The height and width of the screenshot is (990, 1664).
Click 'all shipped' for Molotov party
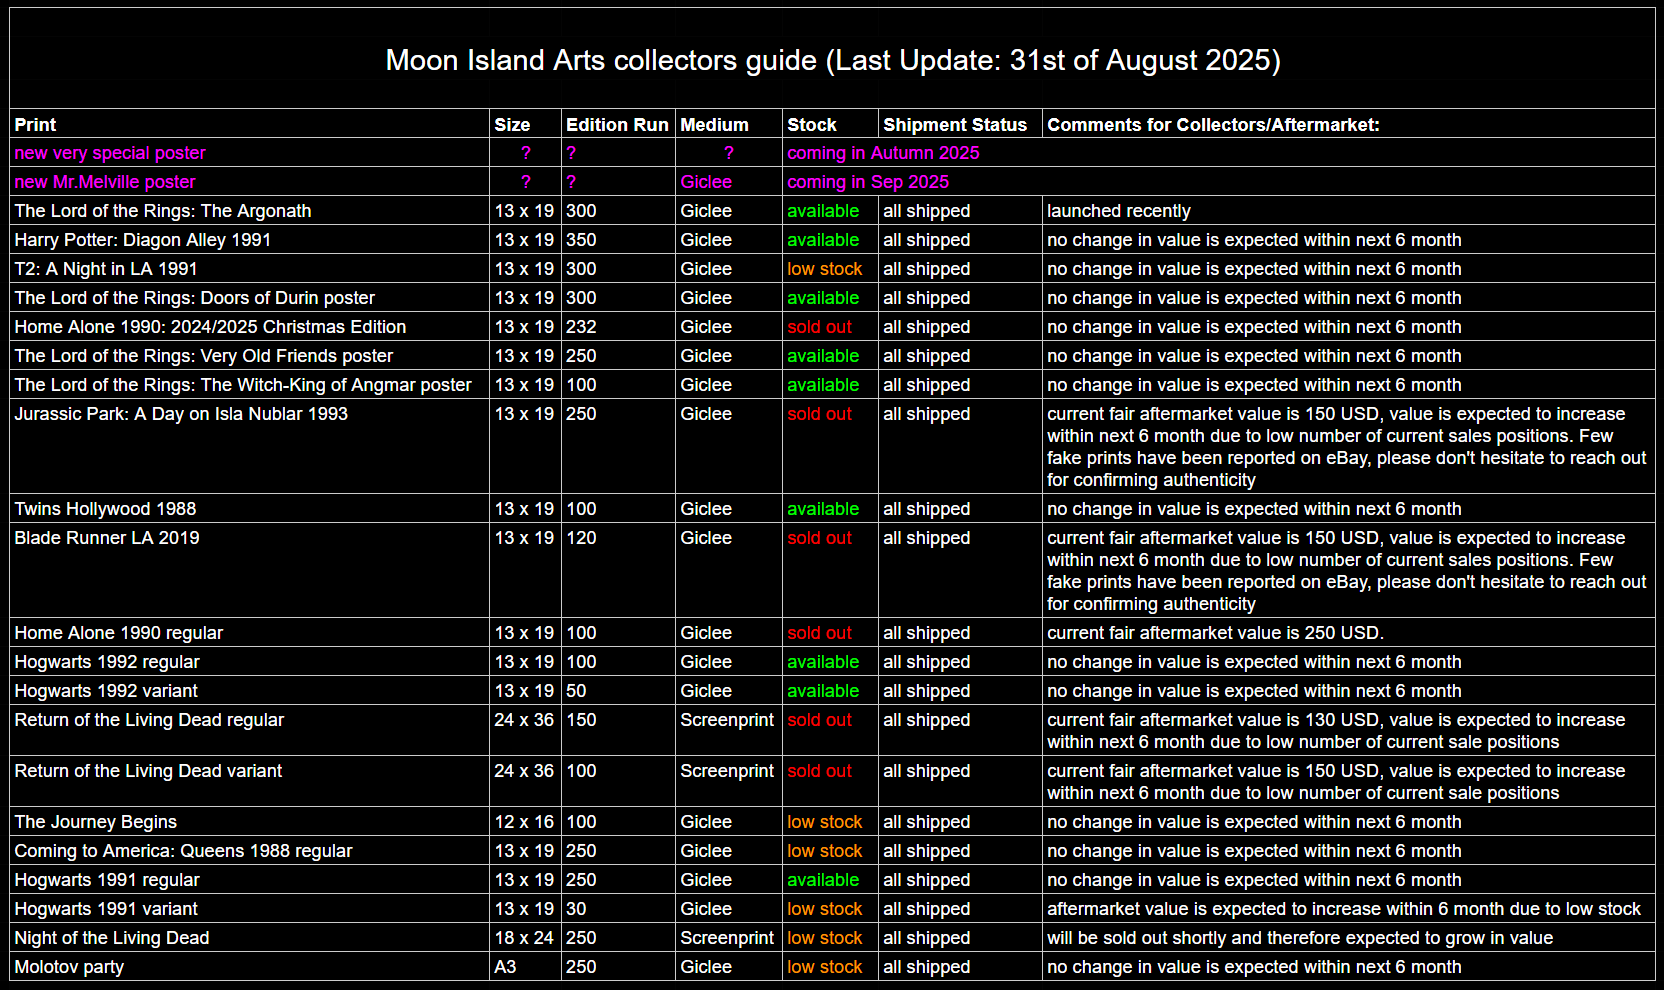click(x=926, y=967)
